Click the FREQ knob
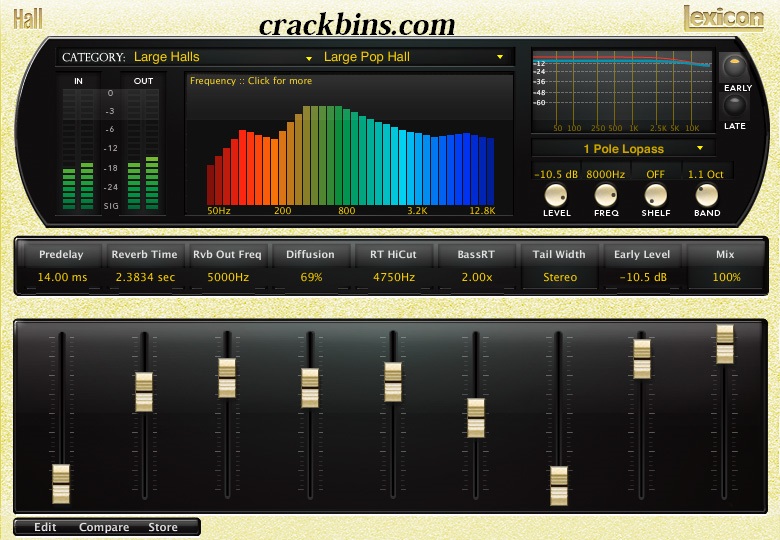The width and height of the screenshot is (780, 540). (x=605, y=195)
